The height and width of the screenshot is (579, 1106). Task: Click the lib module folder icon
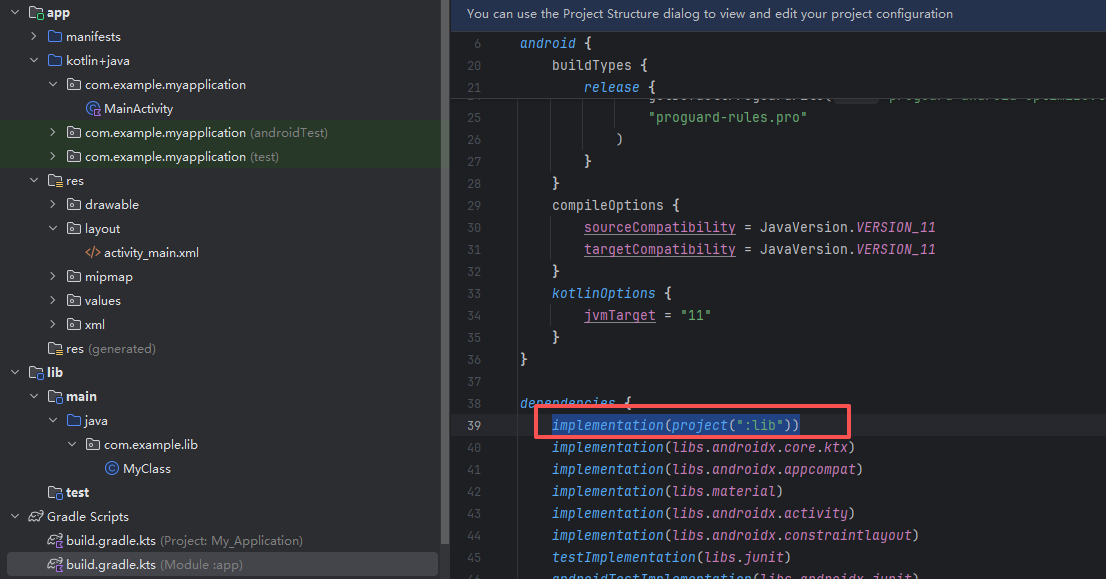coord(36,372)
